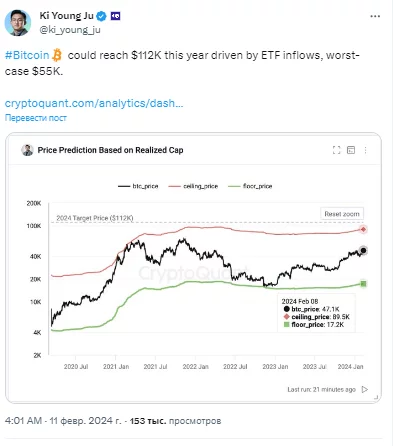Click the affiliate badge beside the verified checkmark
The width and height of the screenshot is (393, 446).
click(115, 16)
